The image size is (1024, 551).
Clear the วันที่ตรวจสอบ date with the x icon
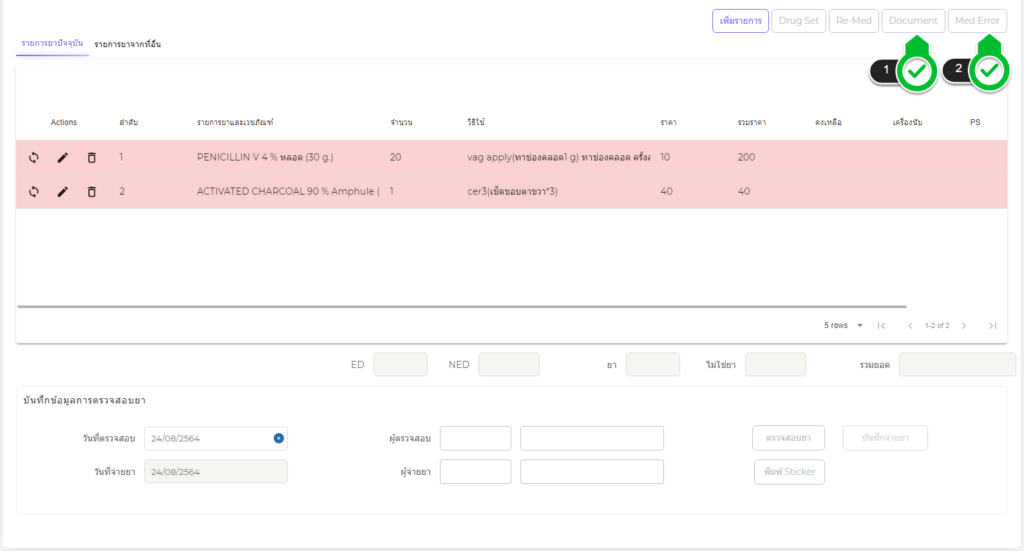(279, 438)
